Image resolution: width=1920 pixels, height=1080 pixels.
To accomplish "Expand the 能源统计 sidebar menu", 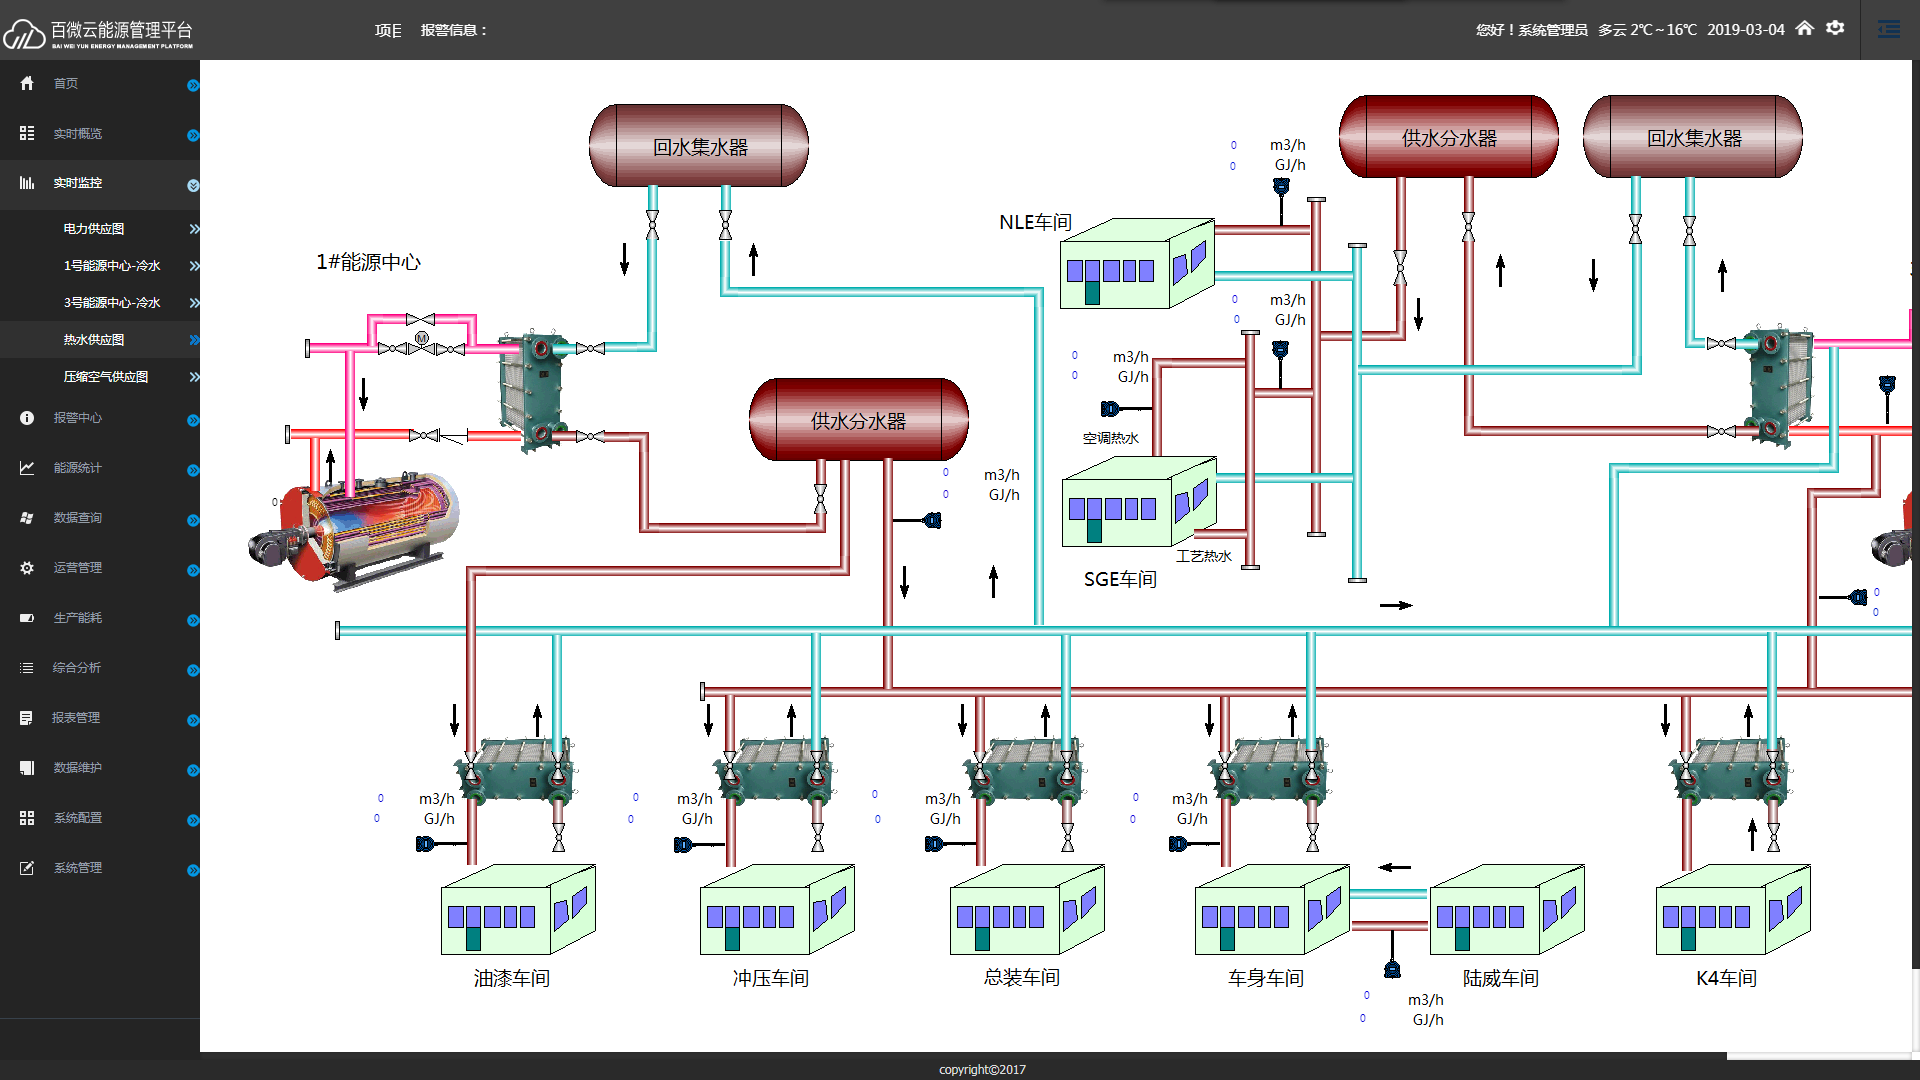I will [x=78, y=468].
